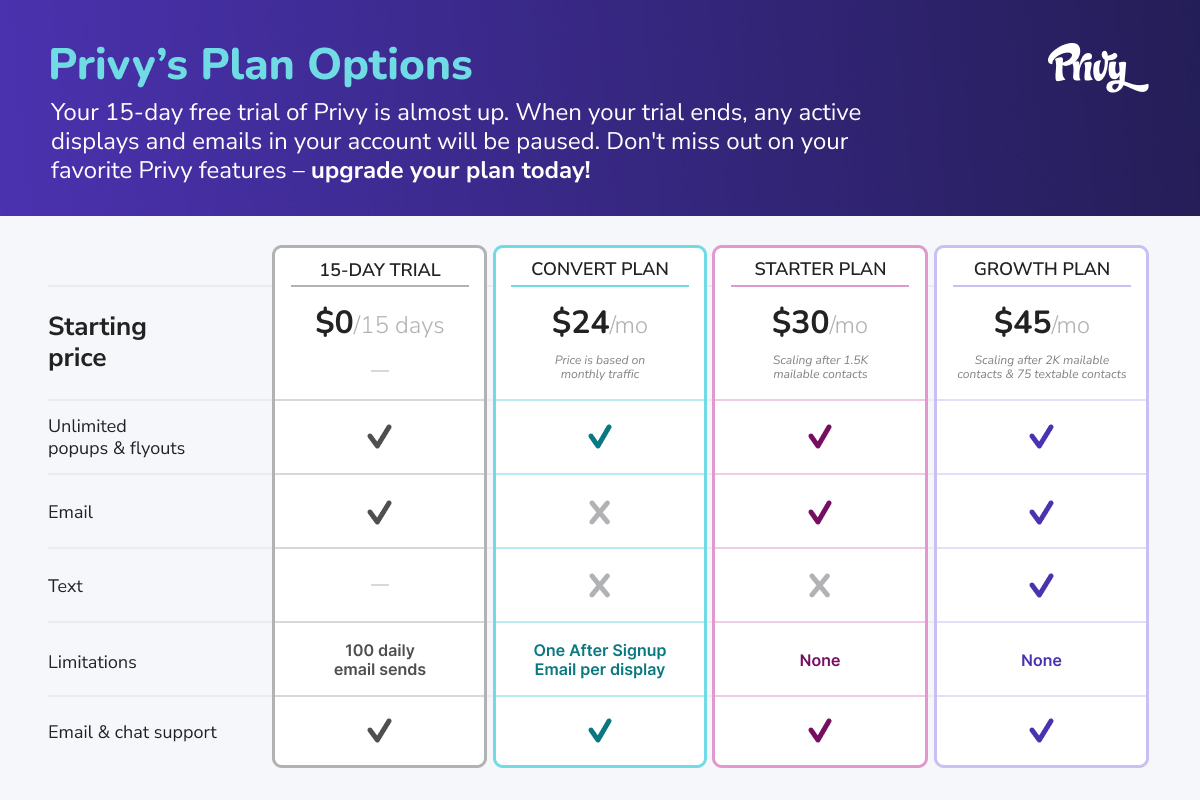Click Convert Plan's Email X mark
This screenshot has width=1200, height=800.
click(600, 513)
